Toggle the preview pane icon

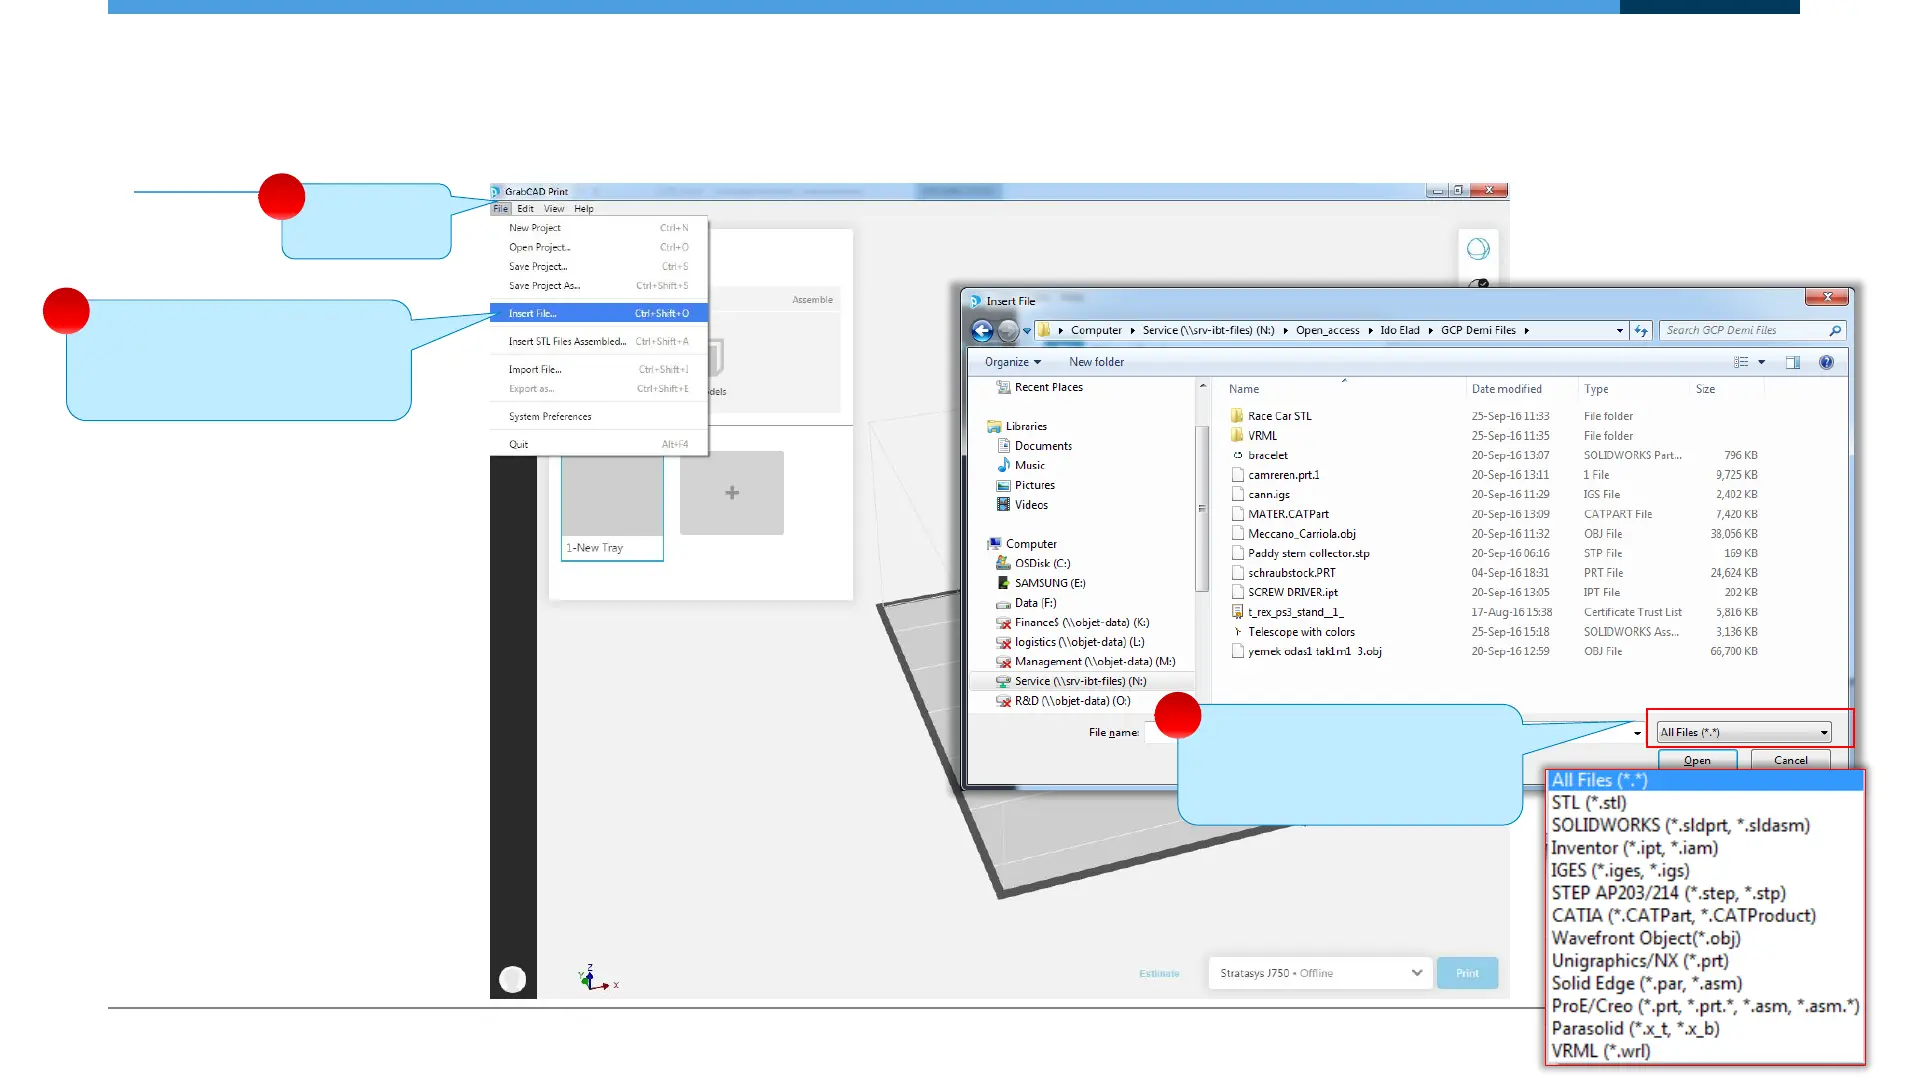[1793, 362]
